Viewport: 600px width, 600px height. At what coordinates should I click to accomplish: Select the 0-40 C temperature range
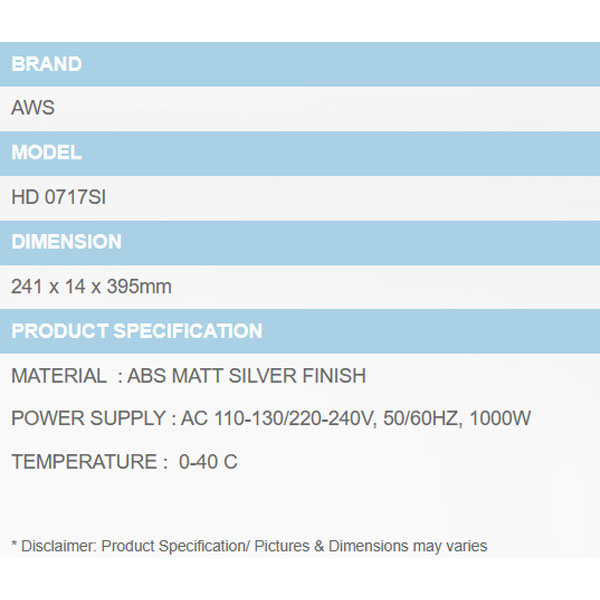208,462
